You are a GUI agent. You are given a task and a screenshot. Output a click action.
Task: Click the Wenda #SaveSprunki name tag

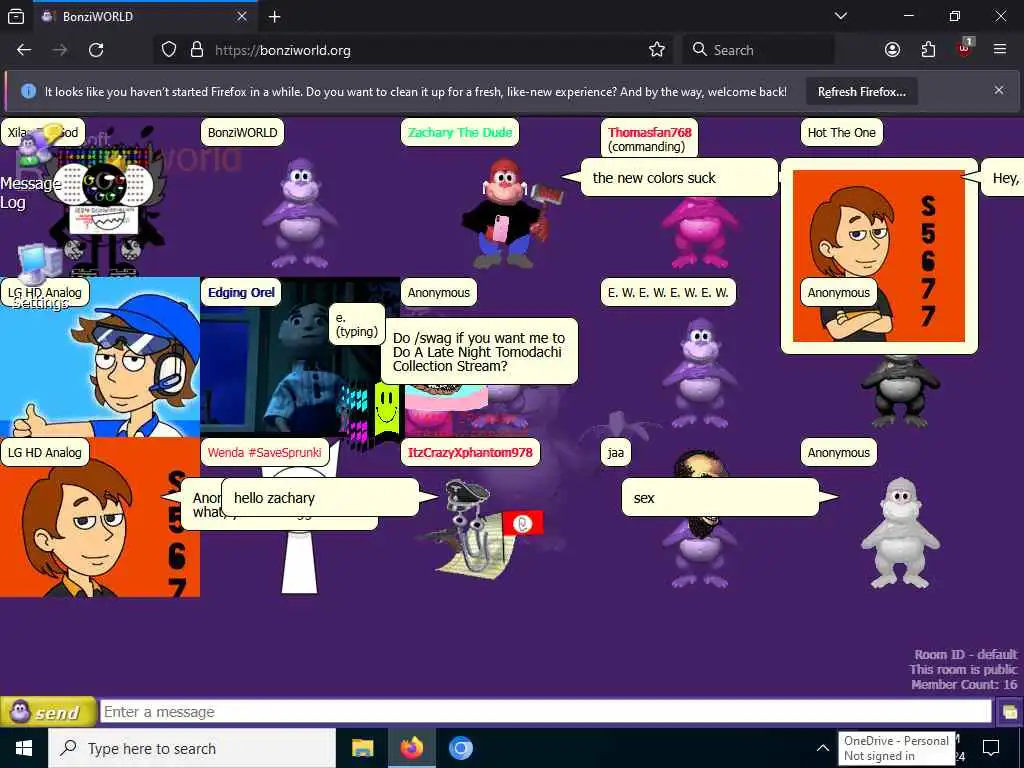coord(264,453)
